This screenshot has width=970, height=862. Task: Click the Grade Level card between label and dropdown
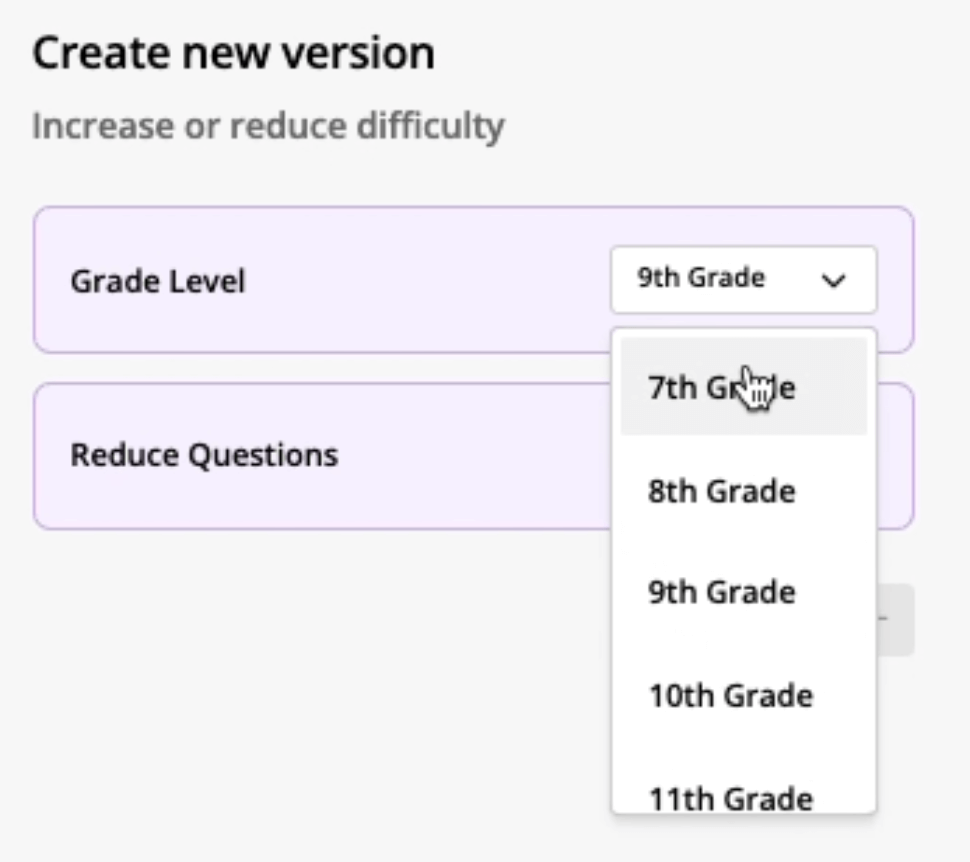(430, 281)
